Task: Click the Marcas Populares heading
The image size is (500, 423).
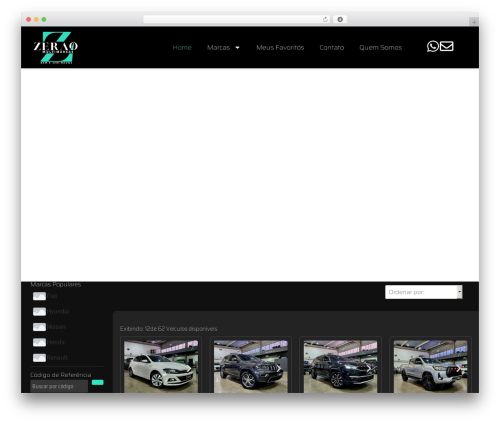Action: coord(56,284)
